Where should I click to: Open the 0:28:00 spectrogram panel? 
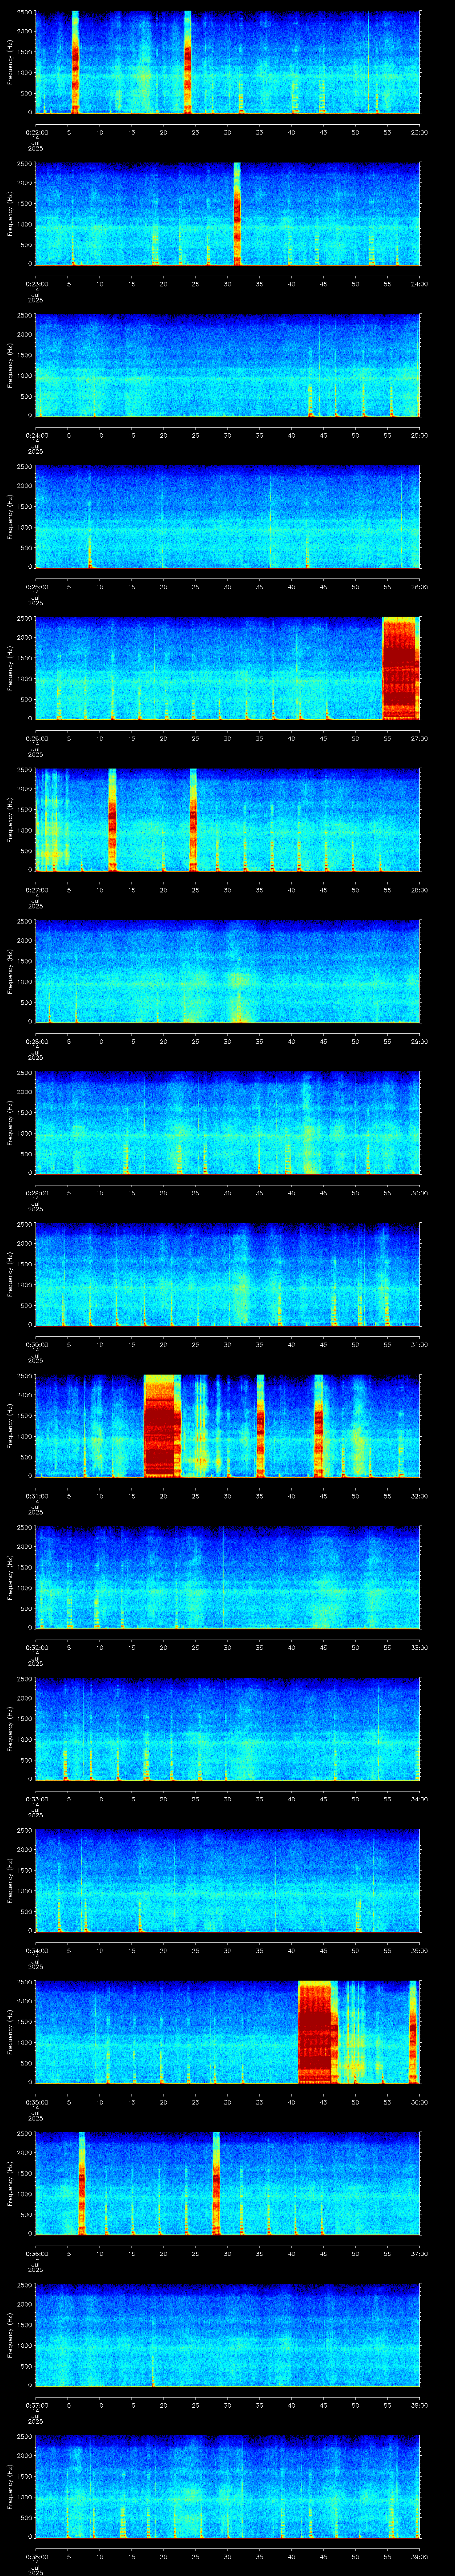pyautogui.click(x=227, y=971)
